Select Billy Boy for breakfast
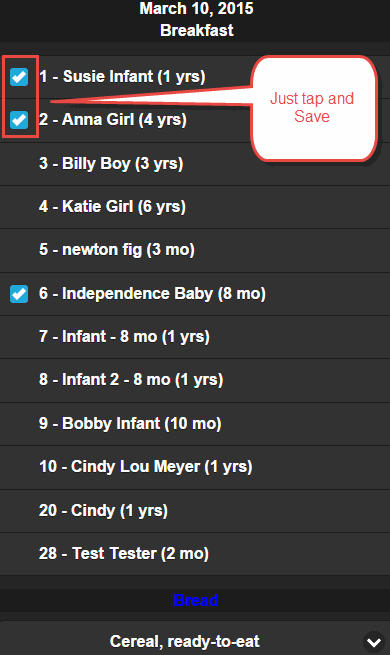The width and height of the screenshot is (390, 655). 195,164
